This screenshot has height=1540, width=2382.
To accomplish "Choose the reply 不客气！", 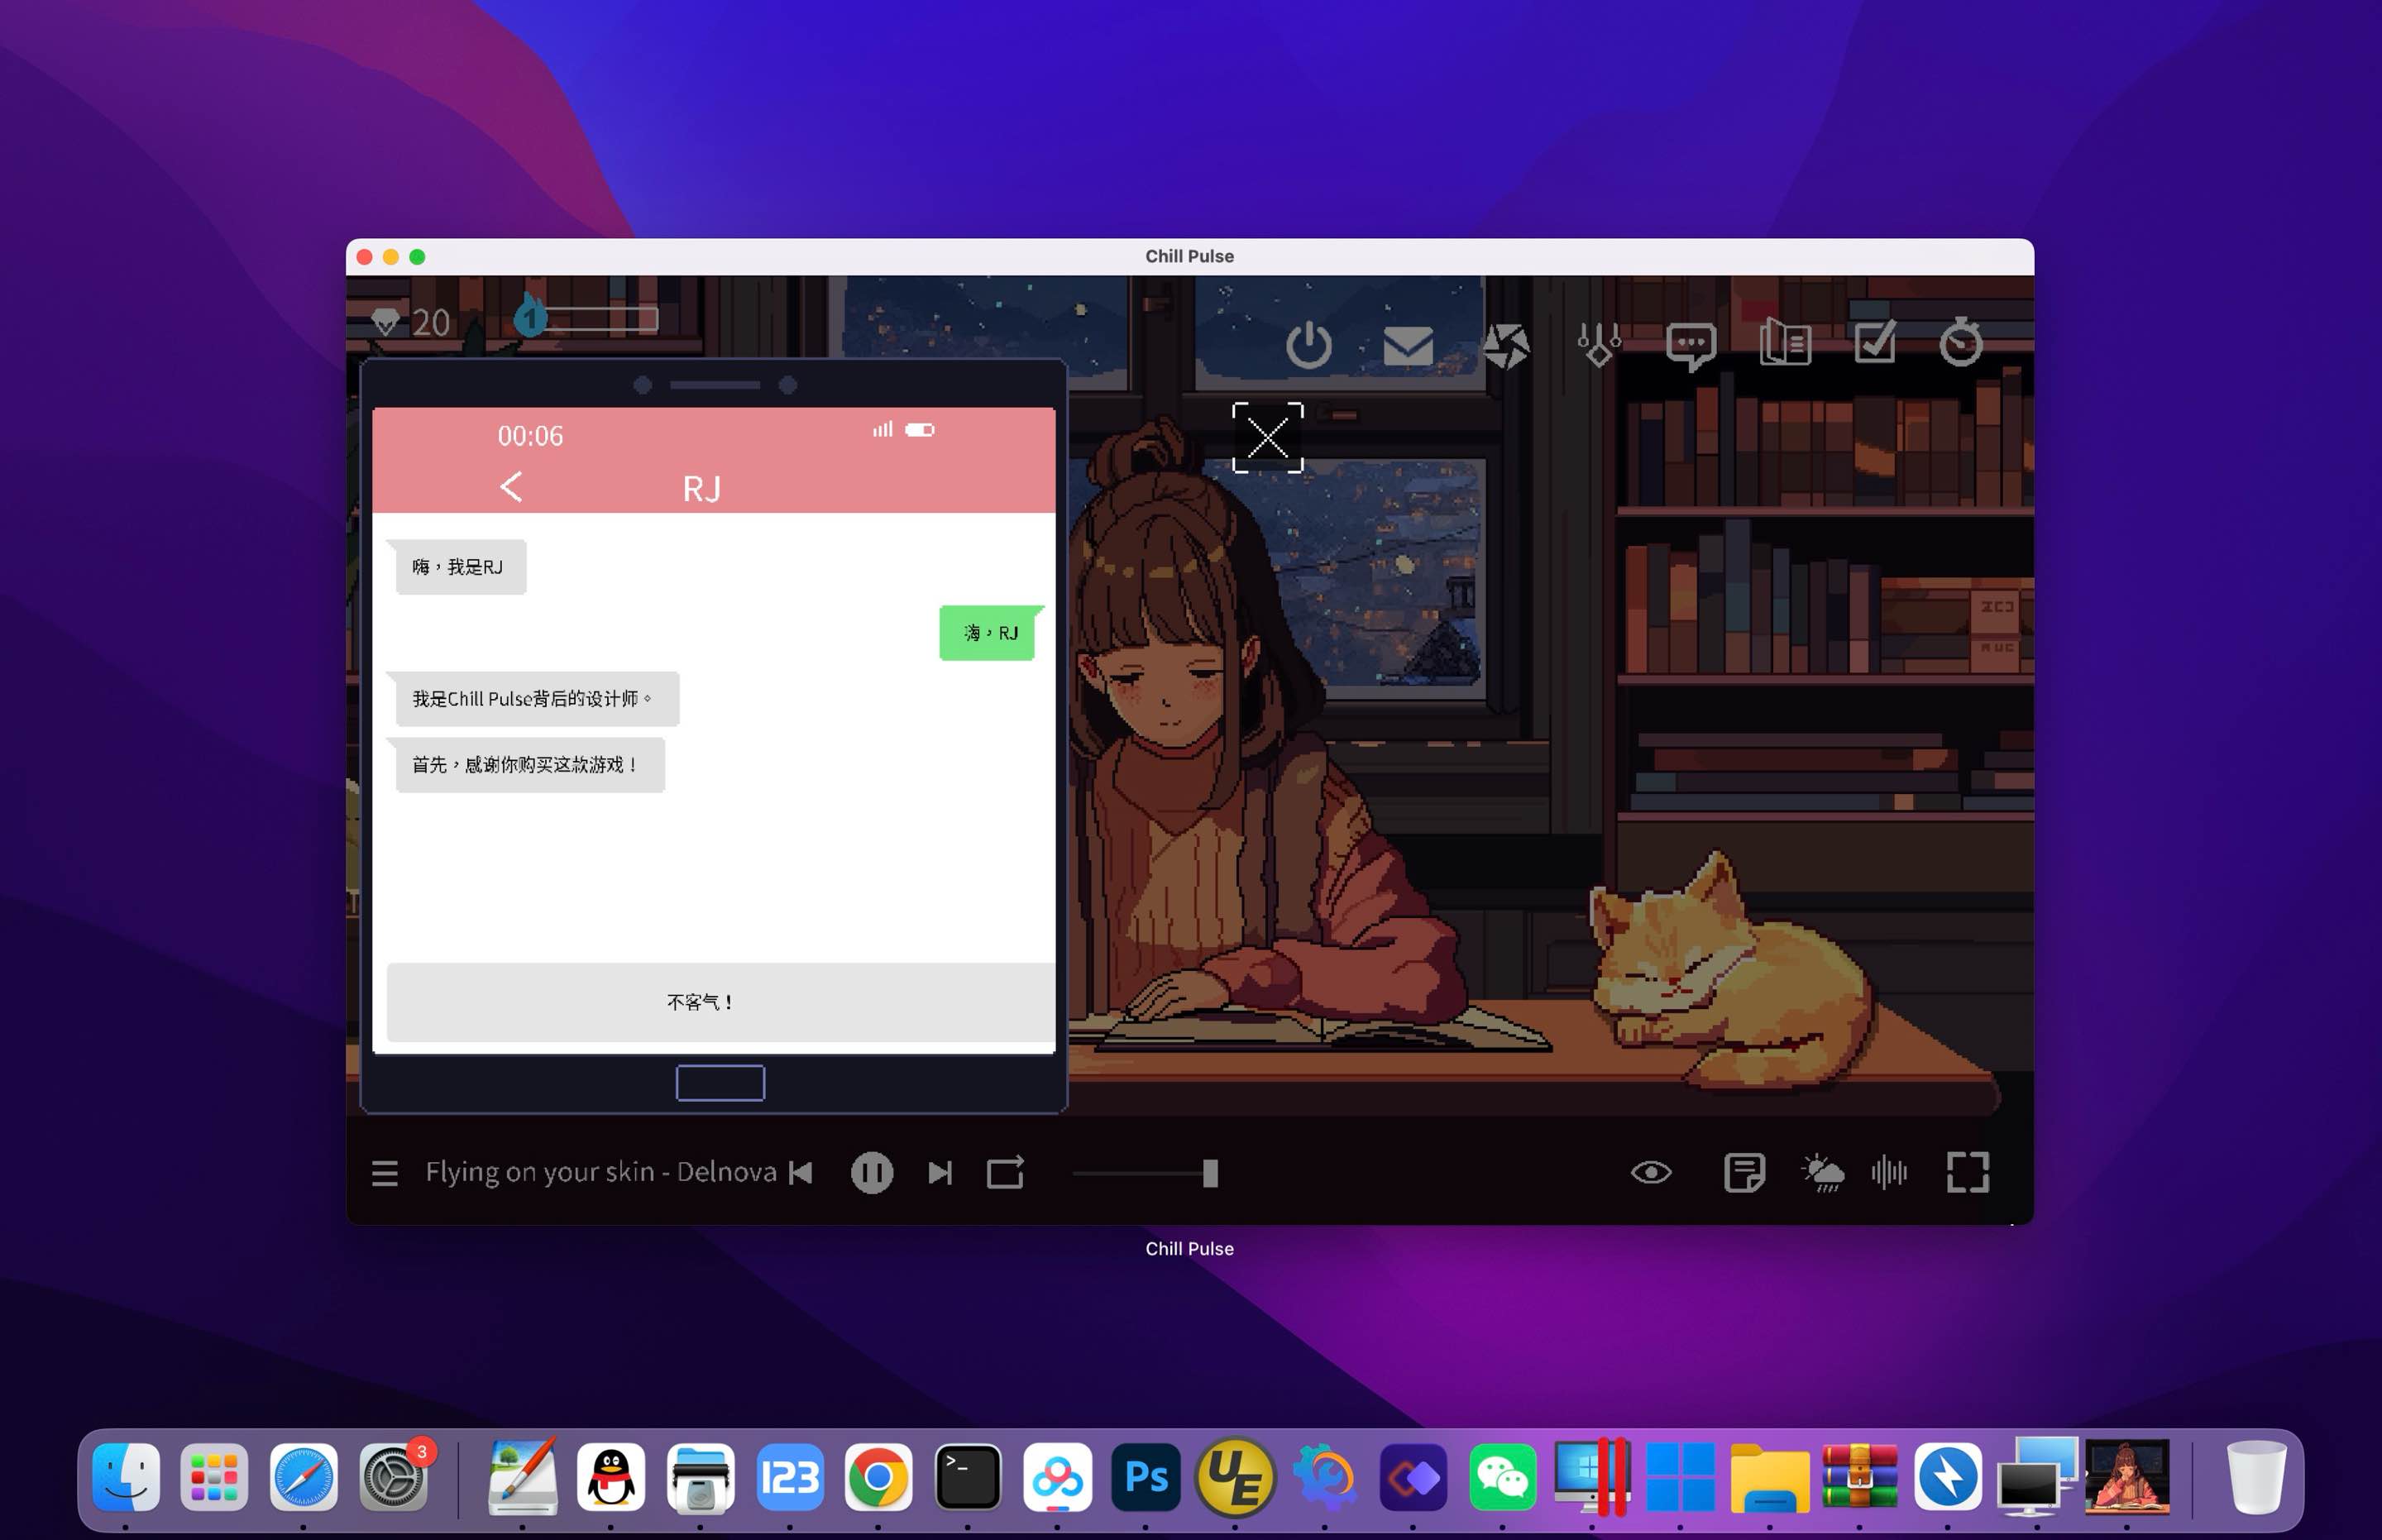I will [720, 1002].
